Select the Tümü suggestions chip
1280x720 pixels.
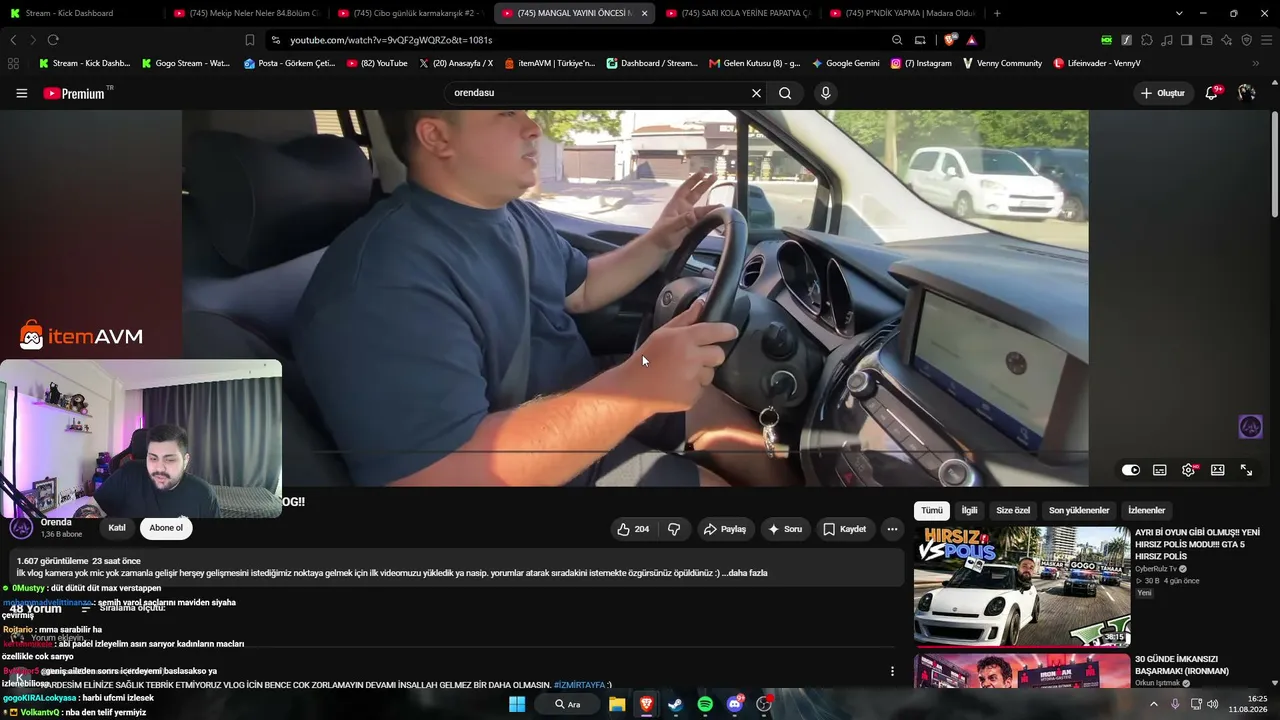coord(932,510)
